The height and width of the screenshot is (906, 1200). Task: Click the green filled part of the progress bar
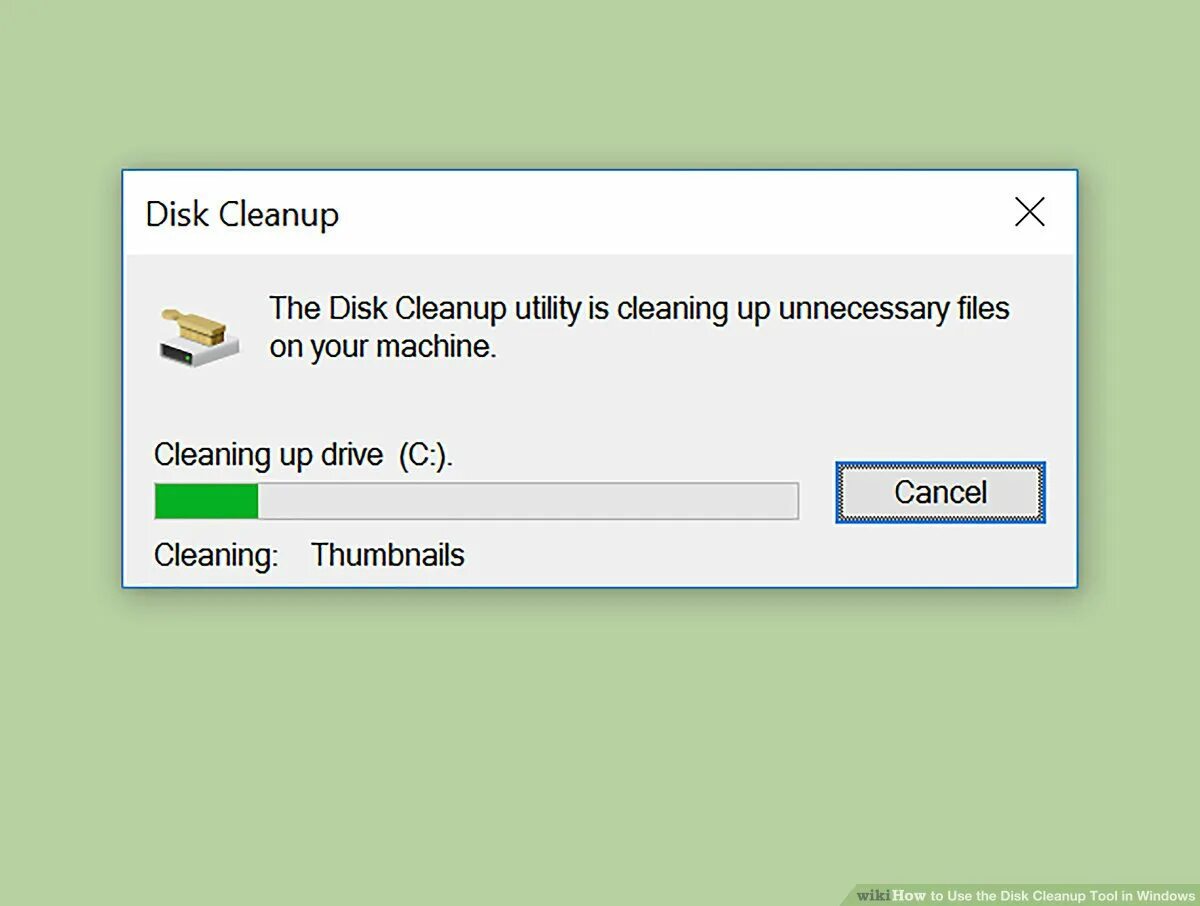pyautogui.click(x=207, y=501)
